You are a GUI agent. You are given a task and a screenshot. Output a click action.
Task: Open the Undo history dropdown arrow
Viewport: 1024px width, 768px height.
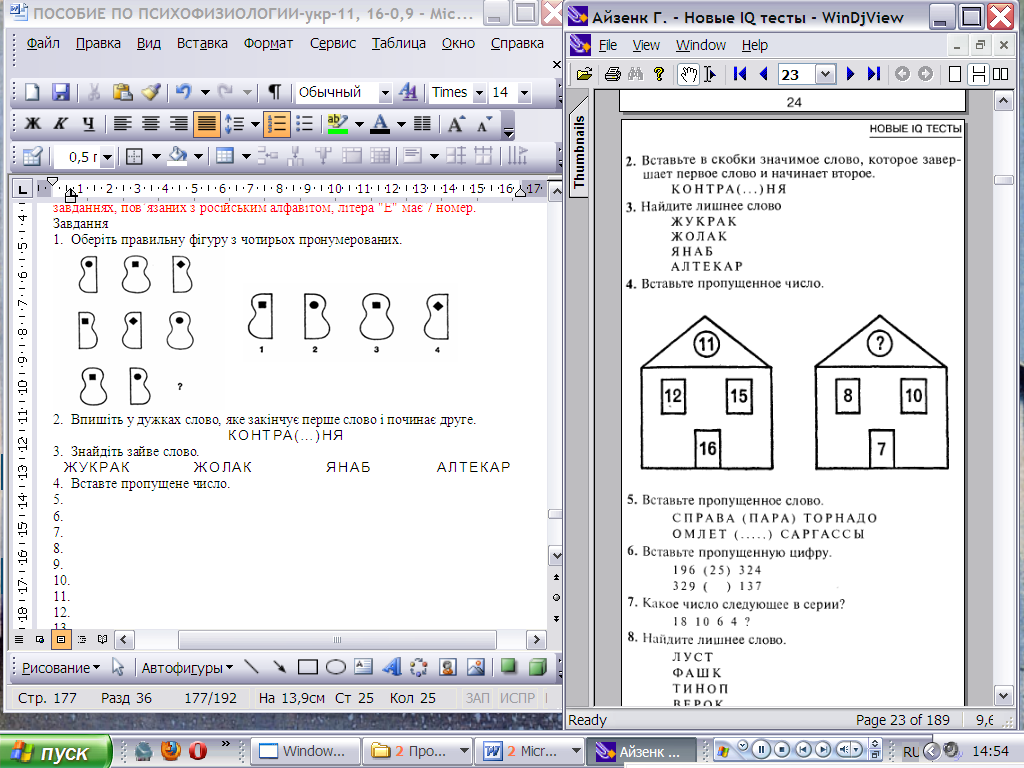tap(205, 92)
